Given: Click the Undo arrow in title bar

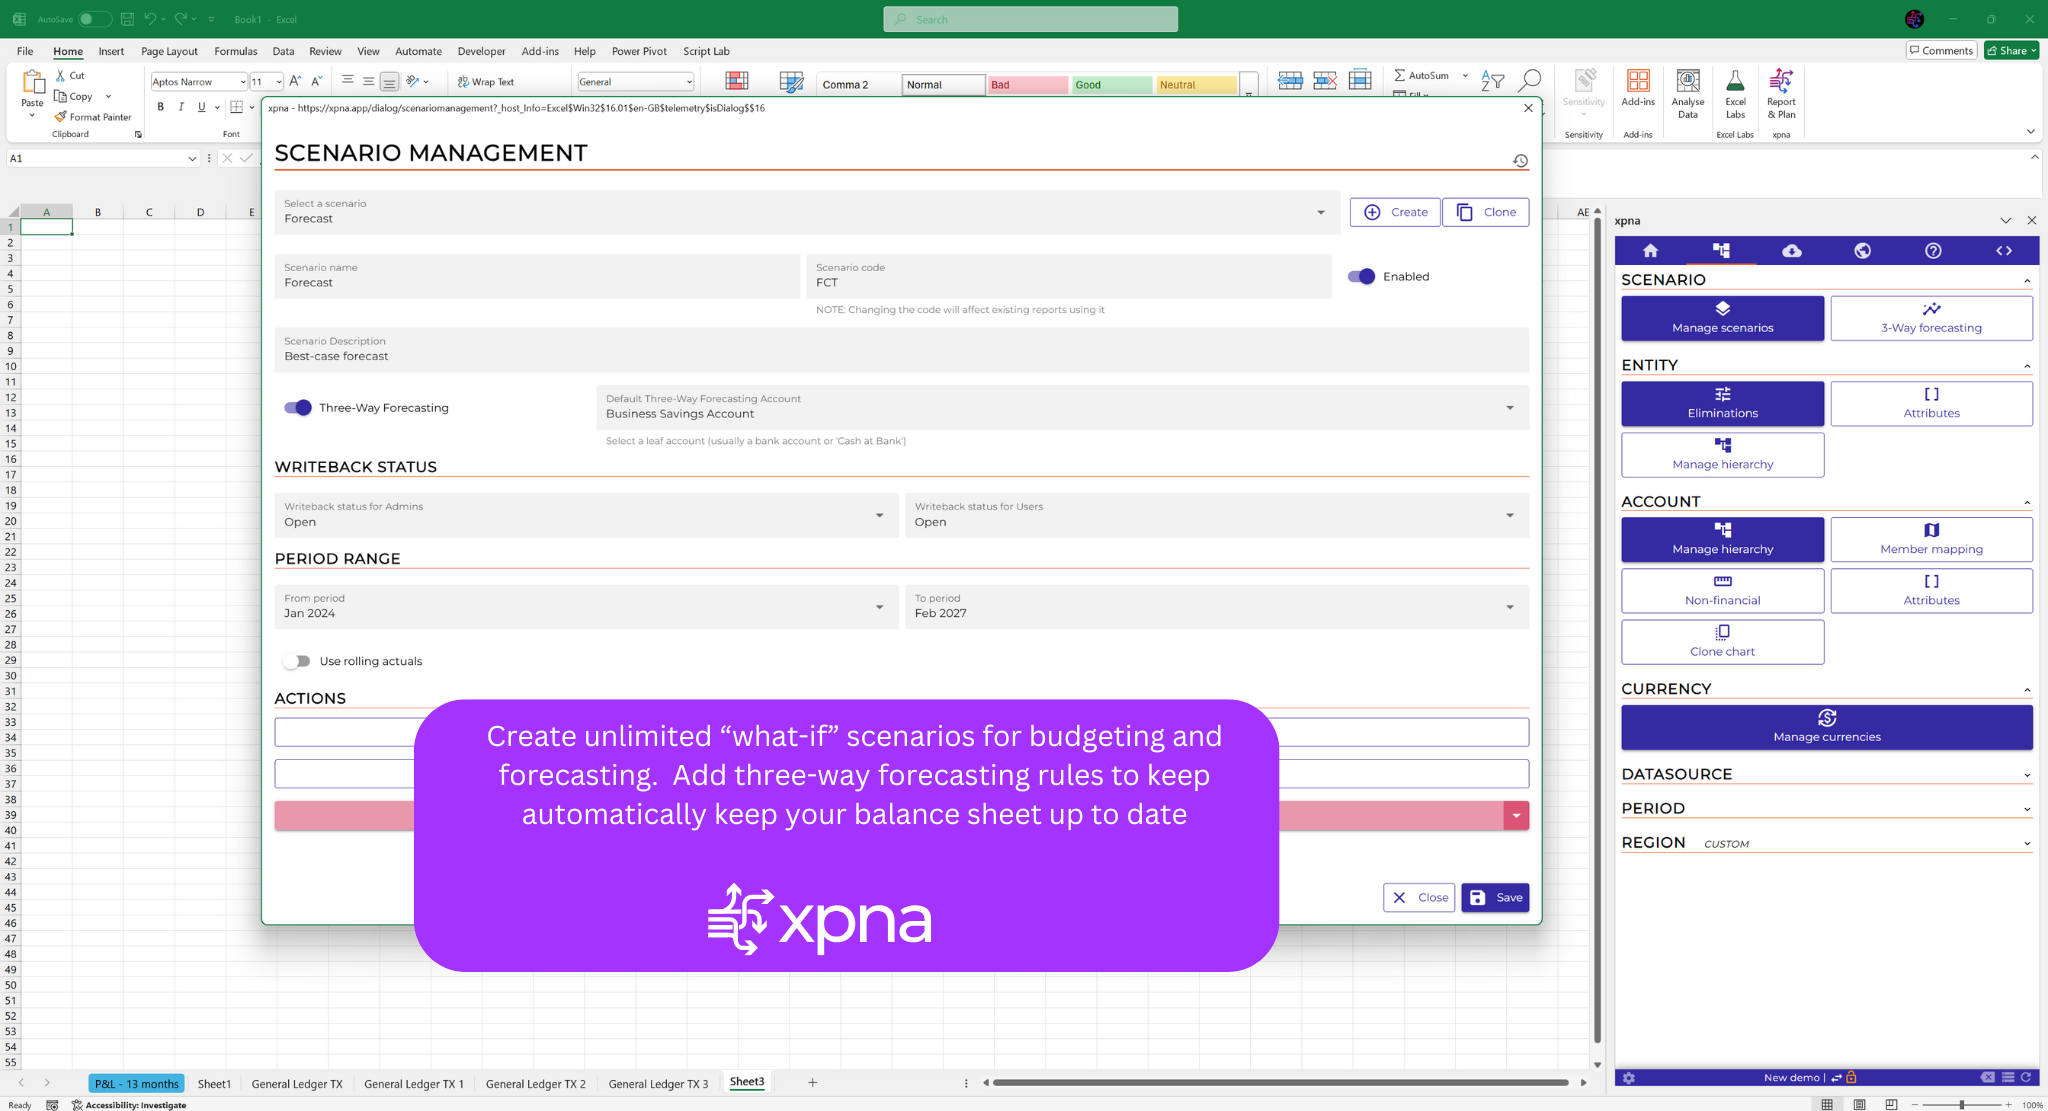Looking at the screenshot, I should 150,19.
